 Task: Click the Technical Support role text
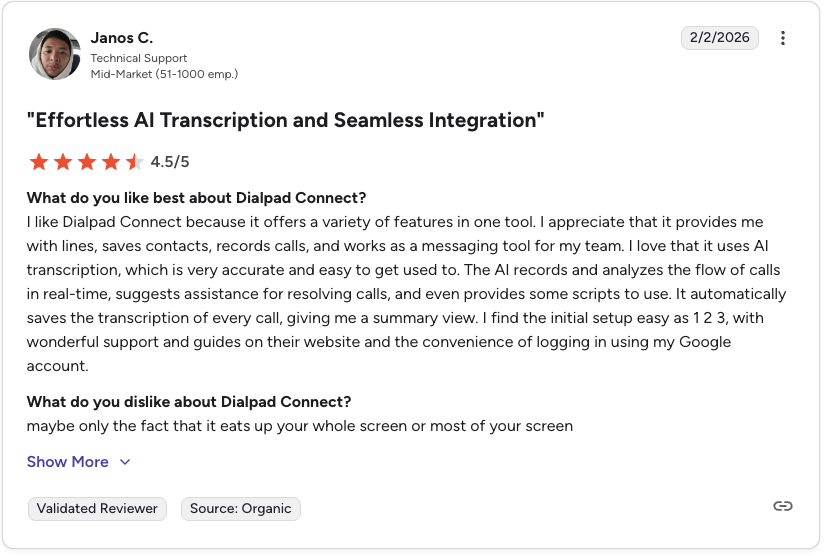coord(138,58)
